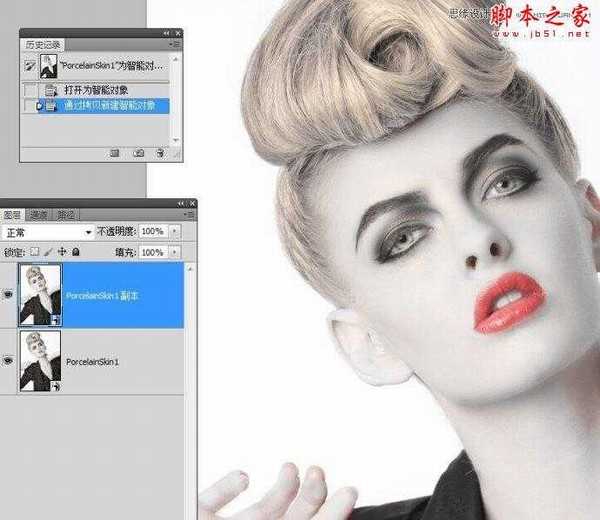Image resolution: width=600 pixels, height=520 pixels.
Task: Open the blend mode dropdown showing 正常
Action: pyautogui.click(x=48, y=232)
